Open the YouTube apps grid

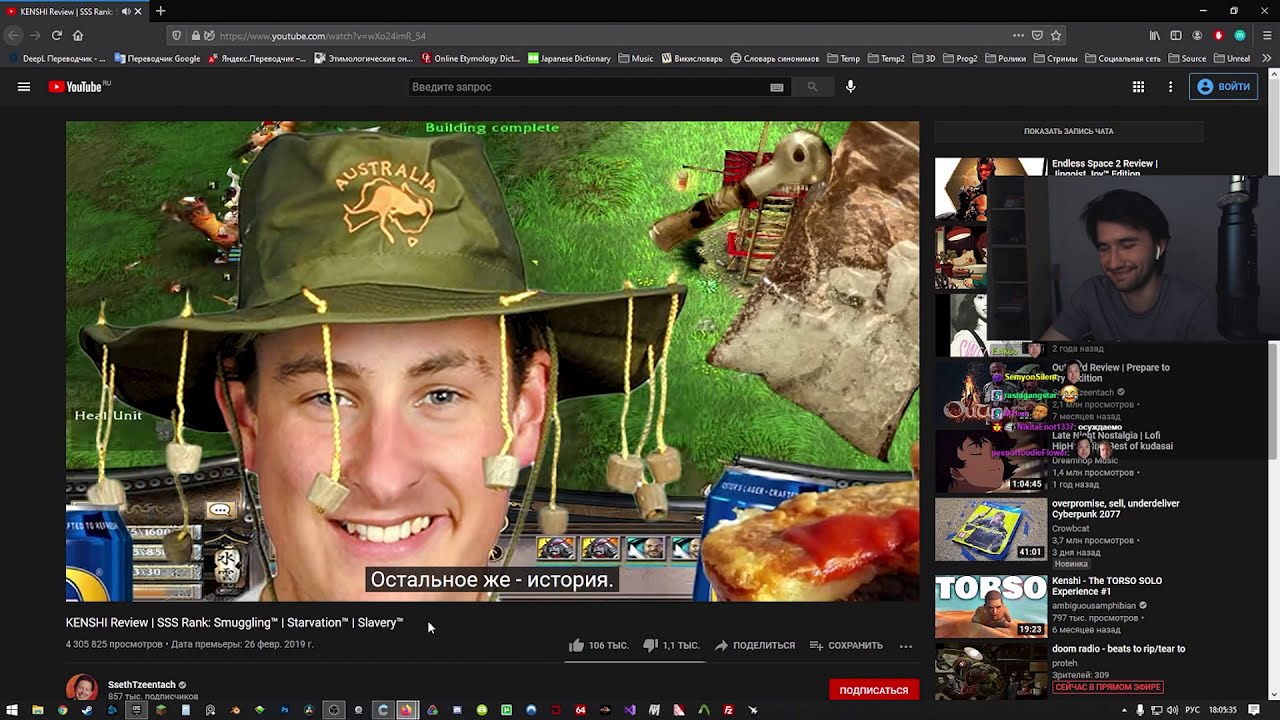pos(1138,87)
